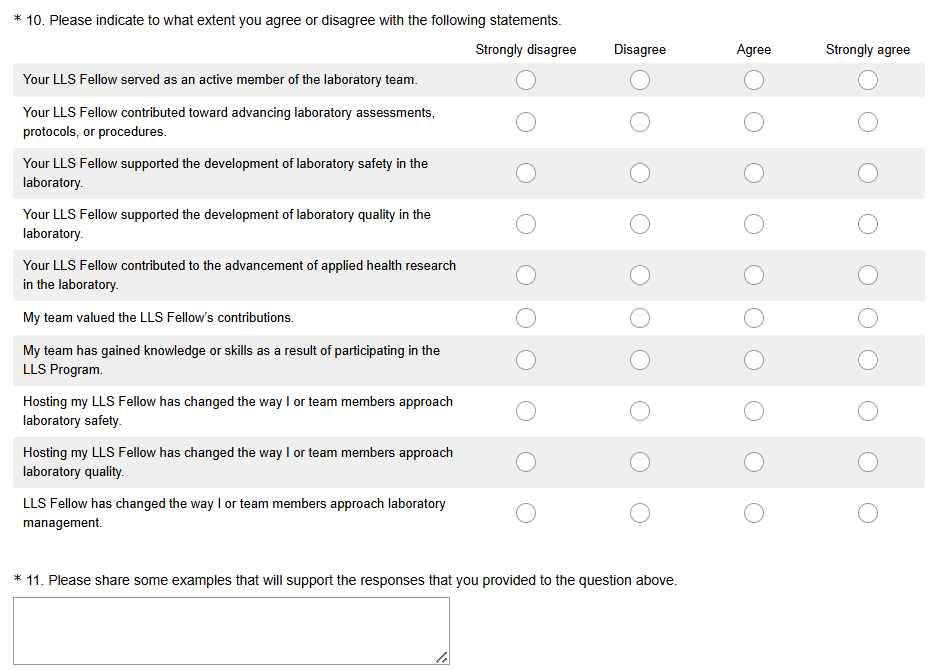Image resolution: width=942 pixels, height=670 pixels.
Task: Choose Strongly agree for supported laboratory safety development
Action: click(868, 173)
